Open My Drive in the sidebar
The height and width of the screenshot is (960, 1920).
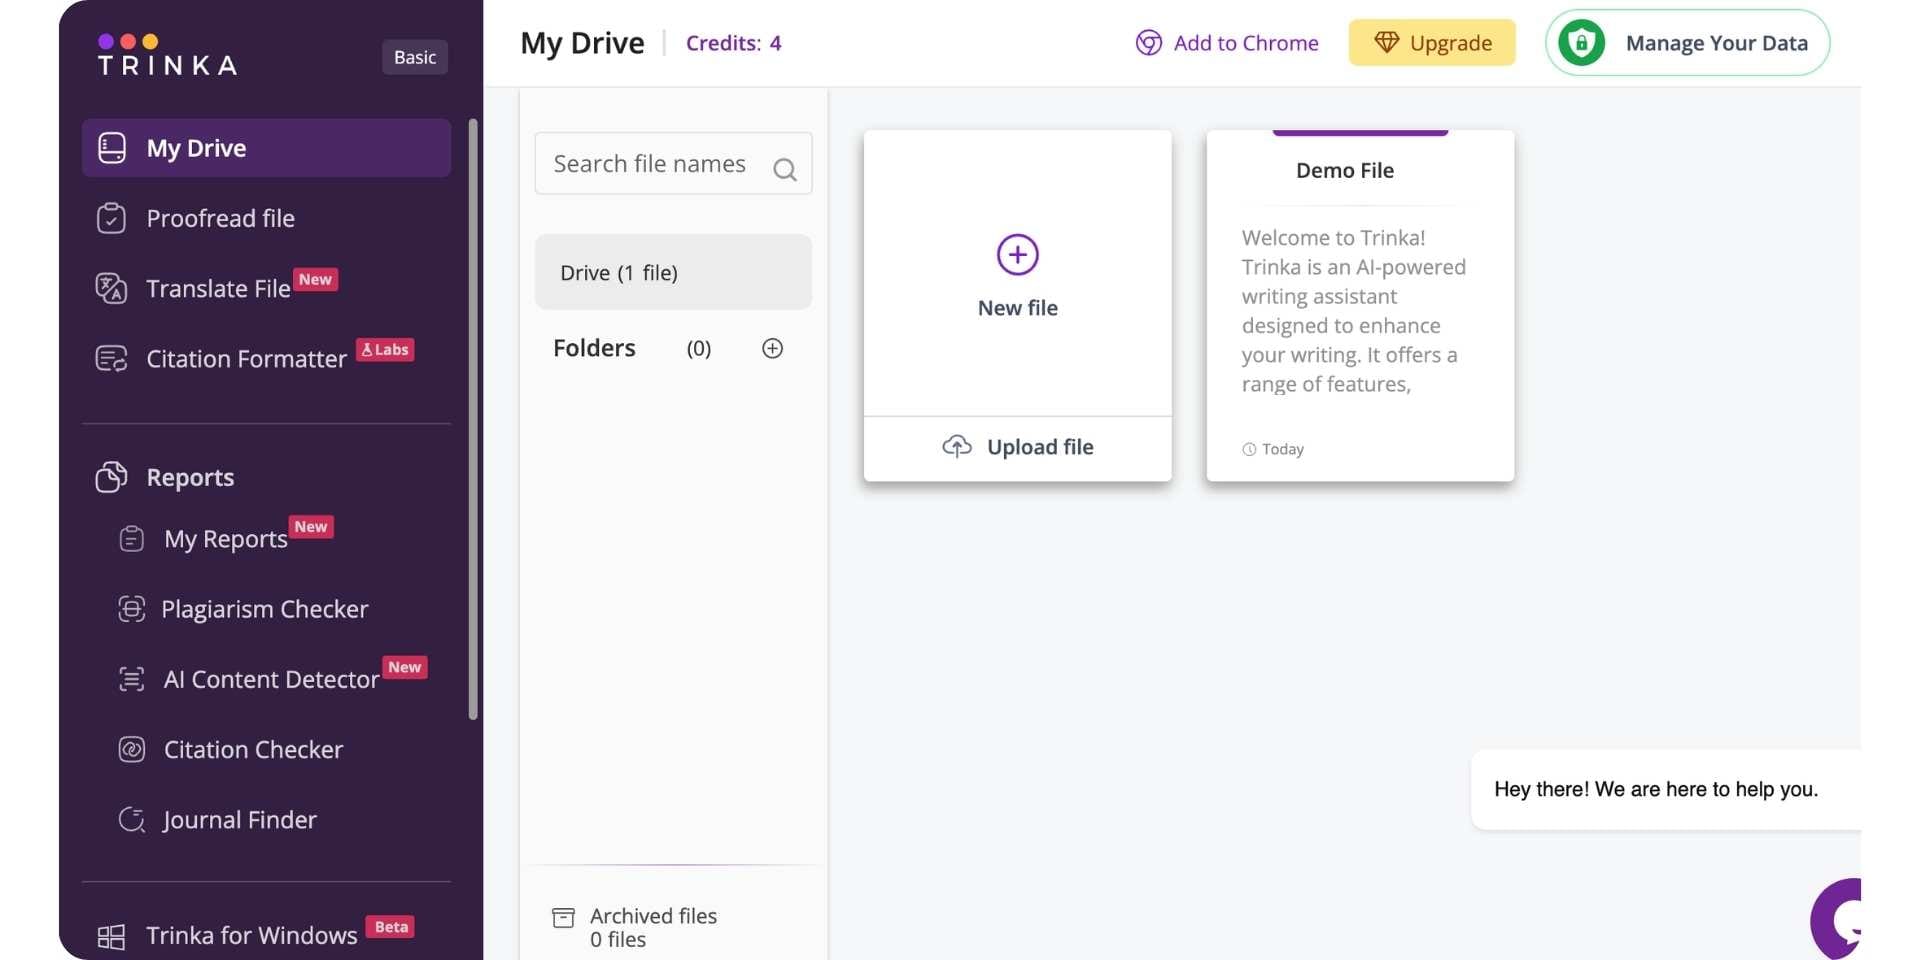tap(266, 148)
